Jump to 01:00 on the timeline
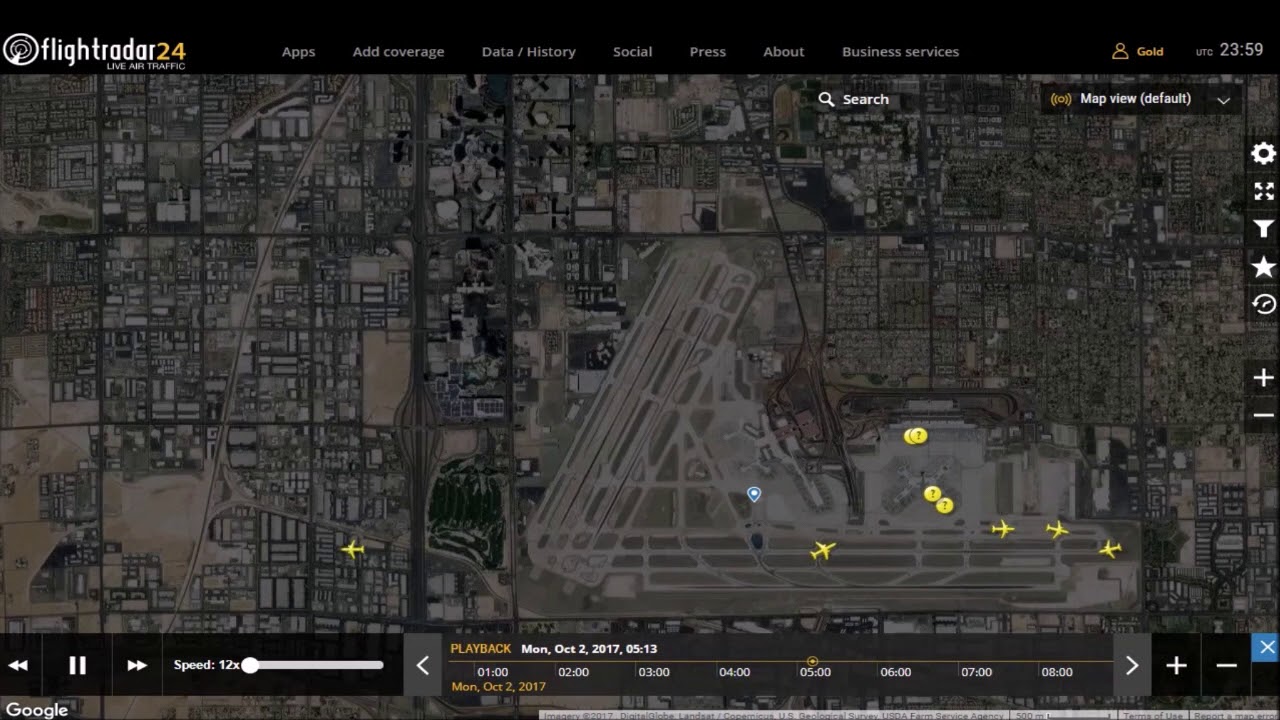1280x720 pixels. point(492,672)
